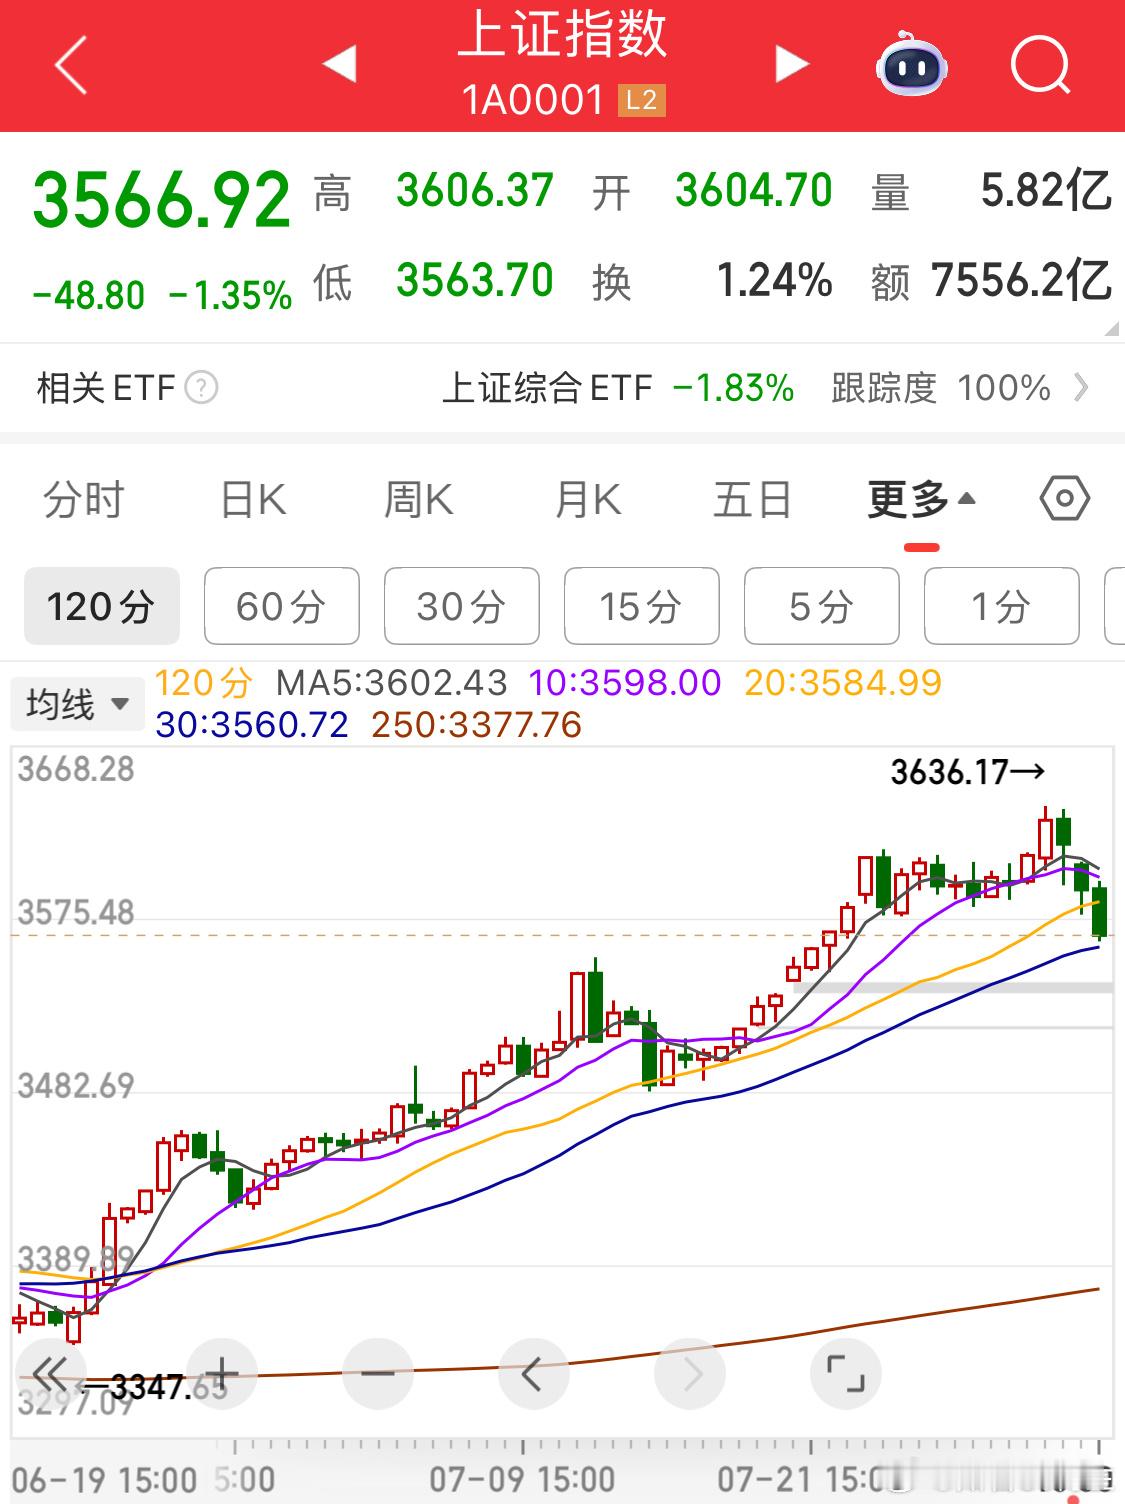This screenshot has height=1504, width=1125.
Task: Switch to 周K tab
Action: [x=419, y=498]
